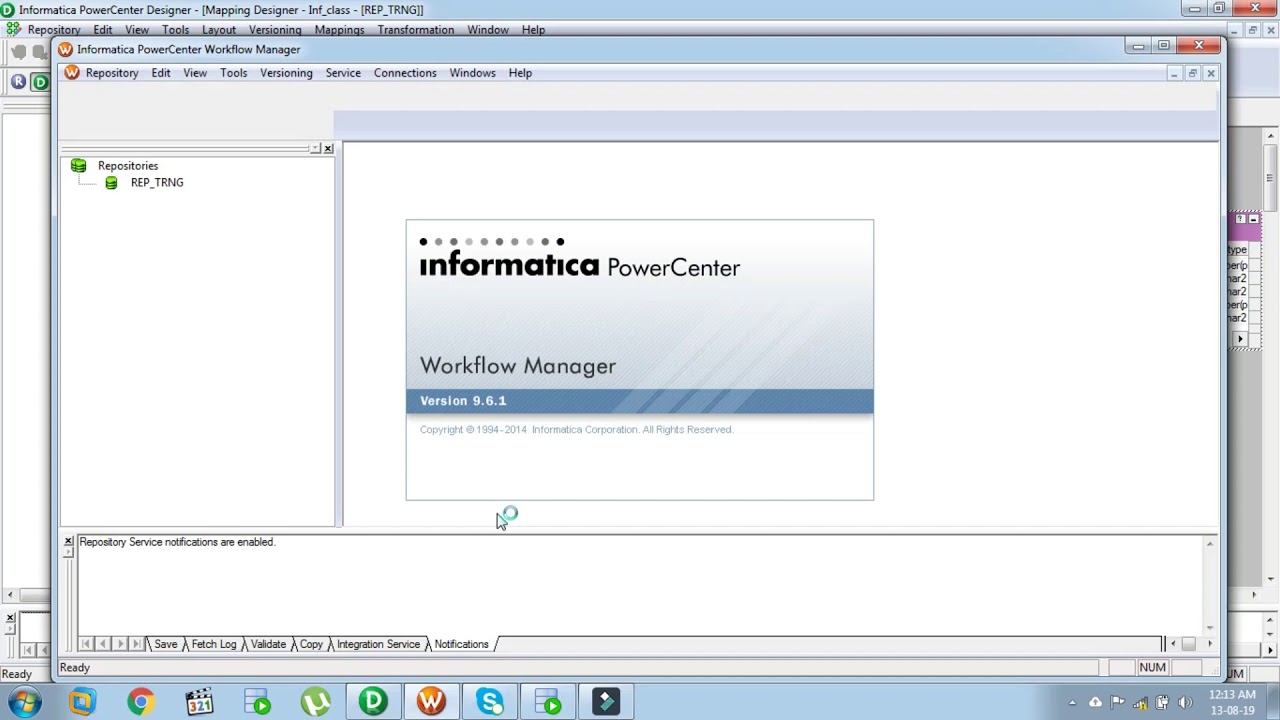The image size is (1280, 720).
Task: Open Workflow Manager Help menu
Action: [520, 73]
